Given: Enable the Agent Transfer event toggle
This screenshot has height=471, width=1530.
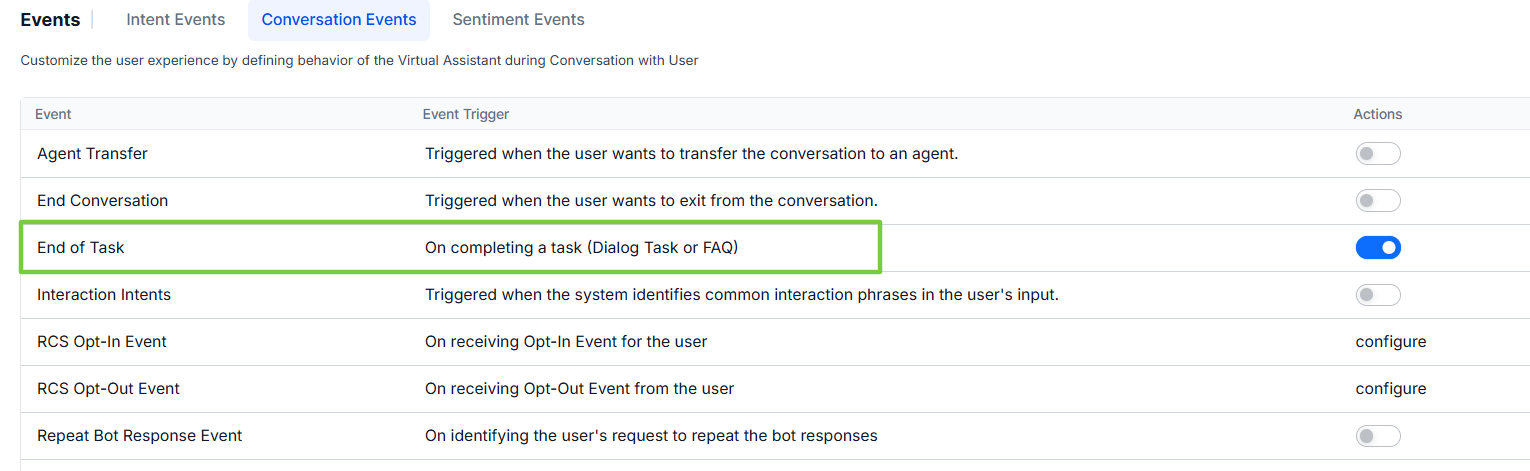Looking at the screenshot, I should tap(1377, 154).
